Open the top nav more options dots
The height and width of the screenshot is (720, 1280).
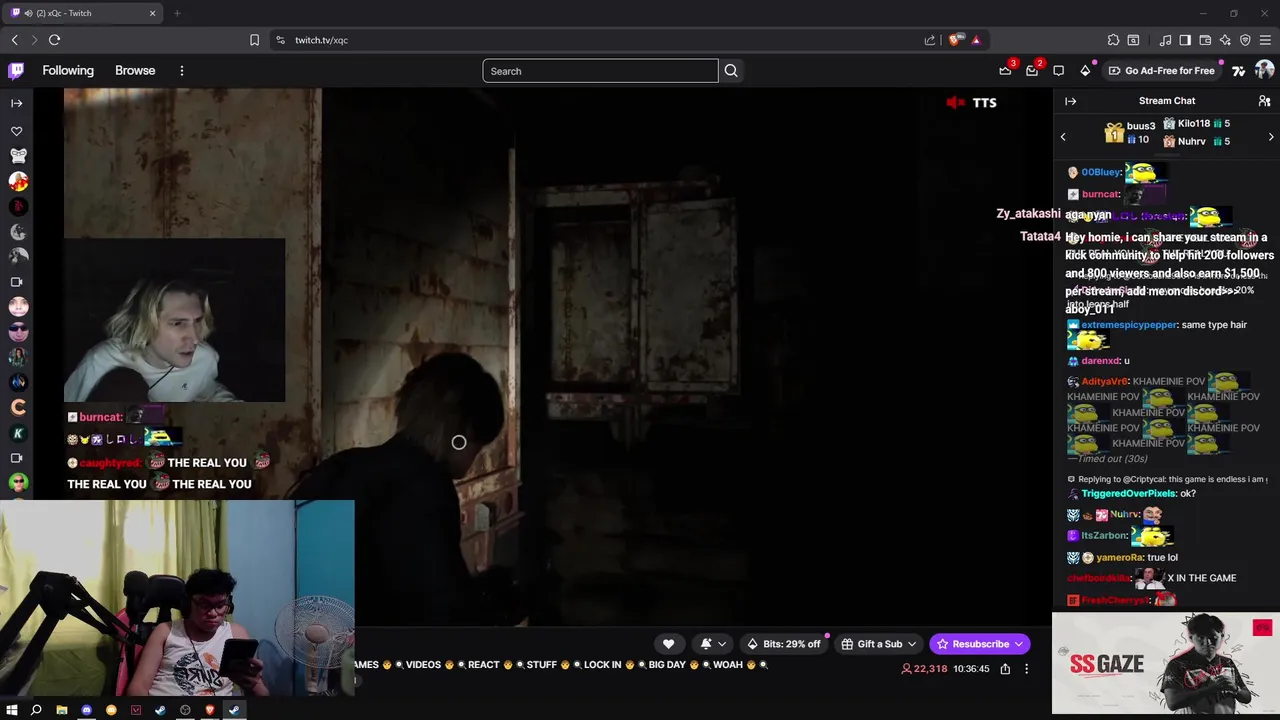181,71
